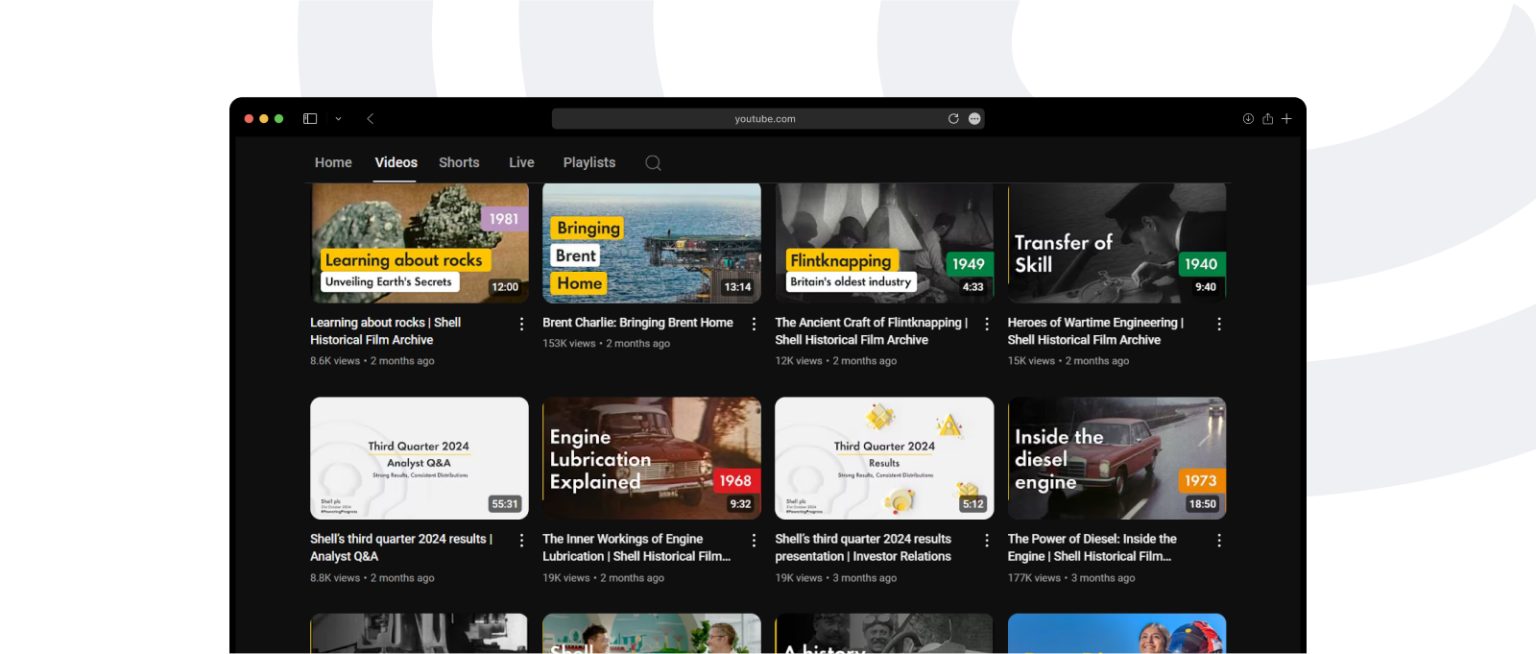Open the Downloads indicator

(x=1248, y=118)
